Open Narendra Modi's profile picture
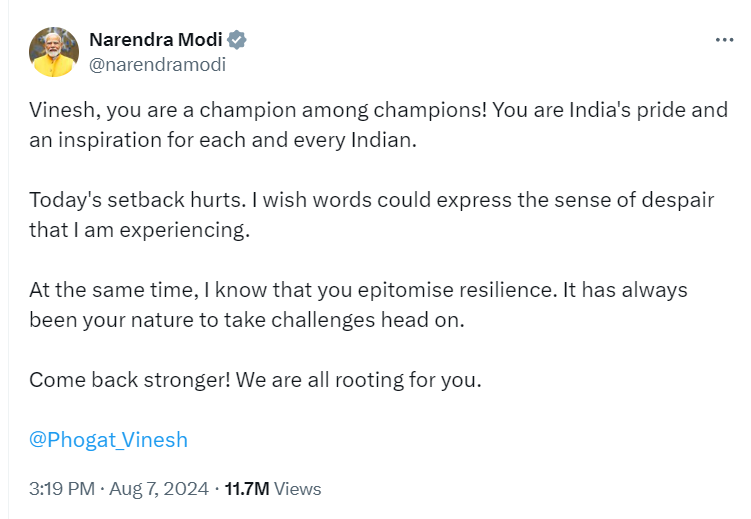Viewport: 751px width, 519px height. click(53, 52)
